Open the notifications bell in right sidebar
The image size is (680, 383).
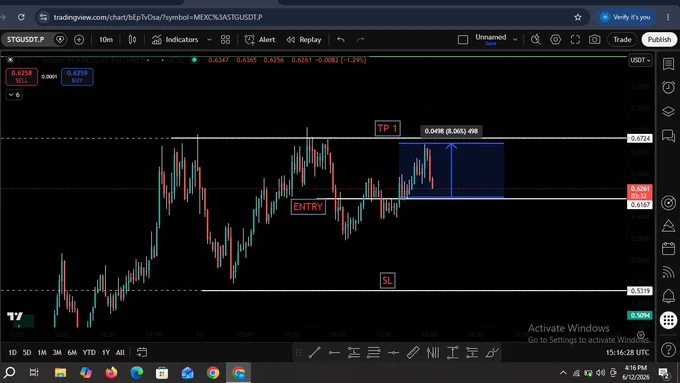pos(668,296)
